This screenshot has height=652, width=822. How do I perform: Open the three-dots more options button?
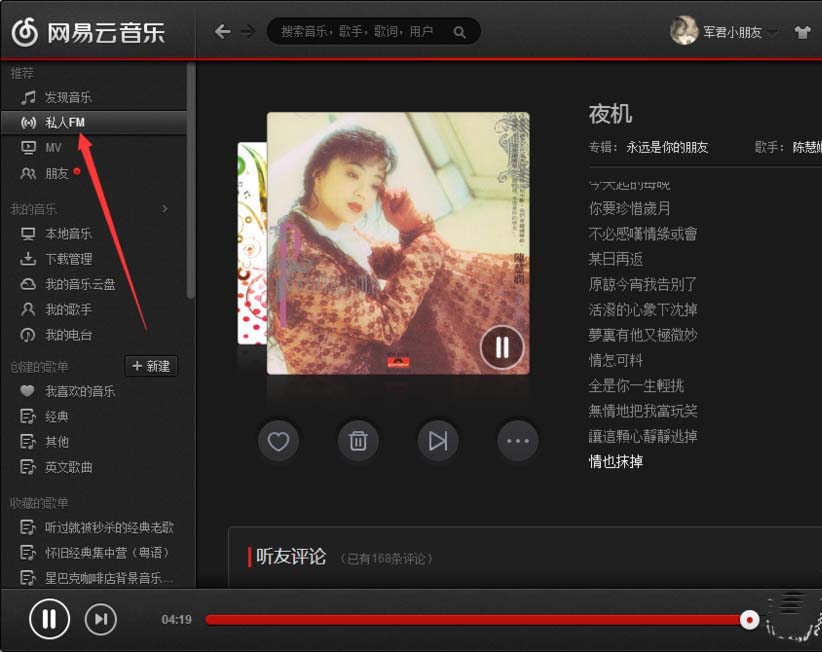pyautogui.click(x=517, y=441)
